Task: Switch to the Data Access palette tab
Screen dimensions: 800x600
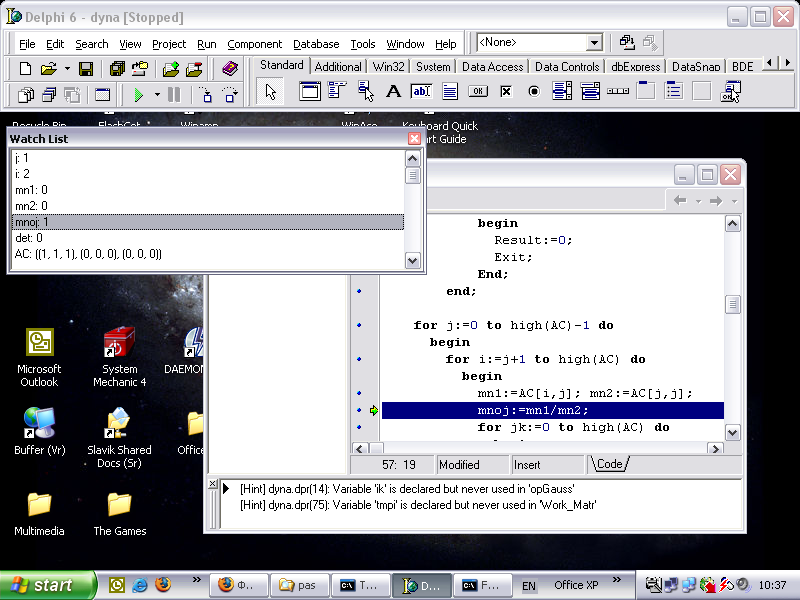Action: [x=492, y=67]
